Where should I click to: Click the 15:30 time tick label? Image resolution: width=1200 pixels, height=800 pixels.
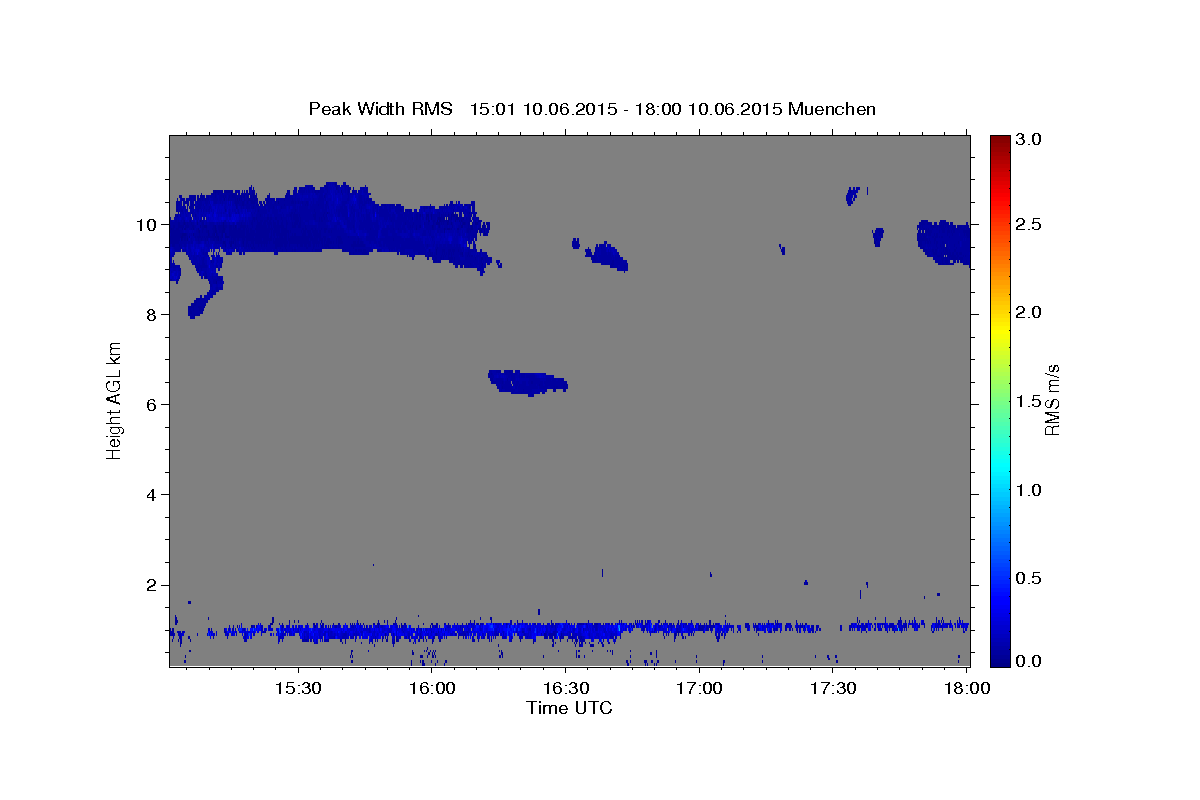[x=297, y=689]
